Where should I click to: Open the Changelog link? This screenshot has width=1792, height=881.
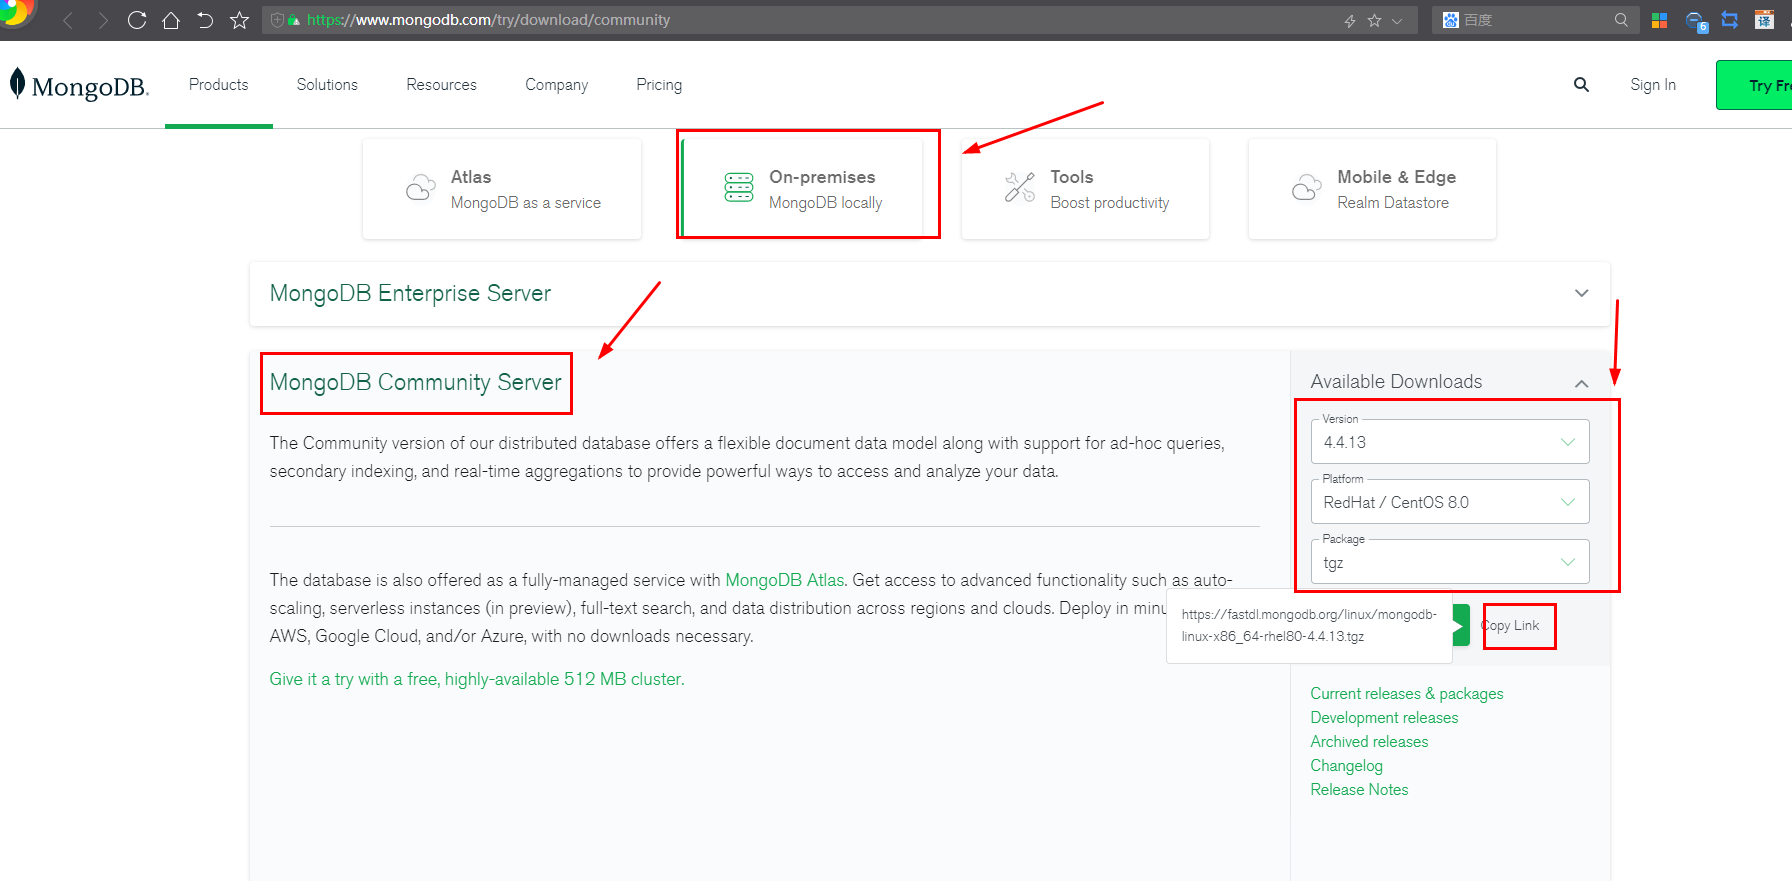click(x=1346, y=766)
